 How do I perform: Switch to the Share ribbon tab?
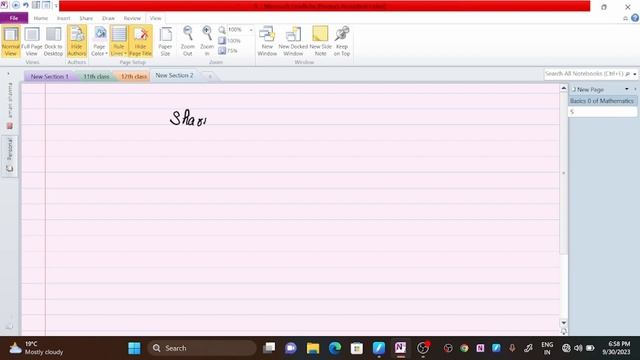coord(86,18)
